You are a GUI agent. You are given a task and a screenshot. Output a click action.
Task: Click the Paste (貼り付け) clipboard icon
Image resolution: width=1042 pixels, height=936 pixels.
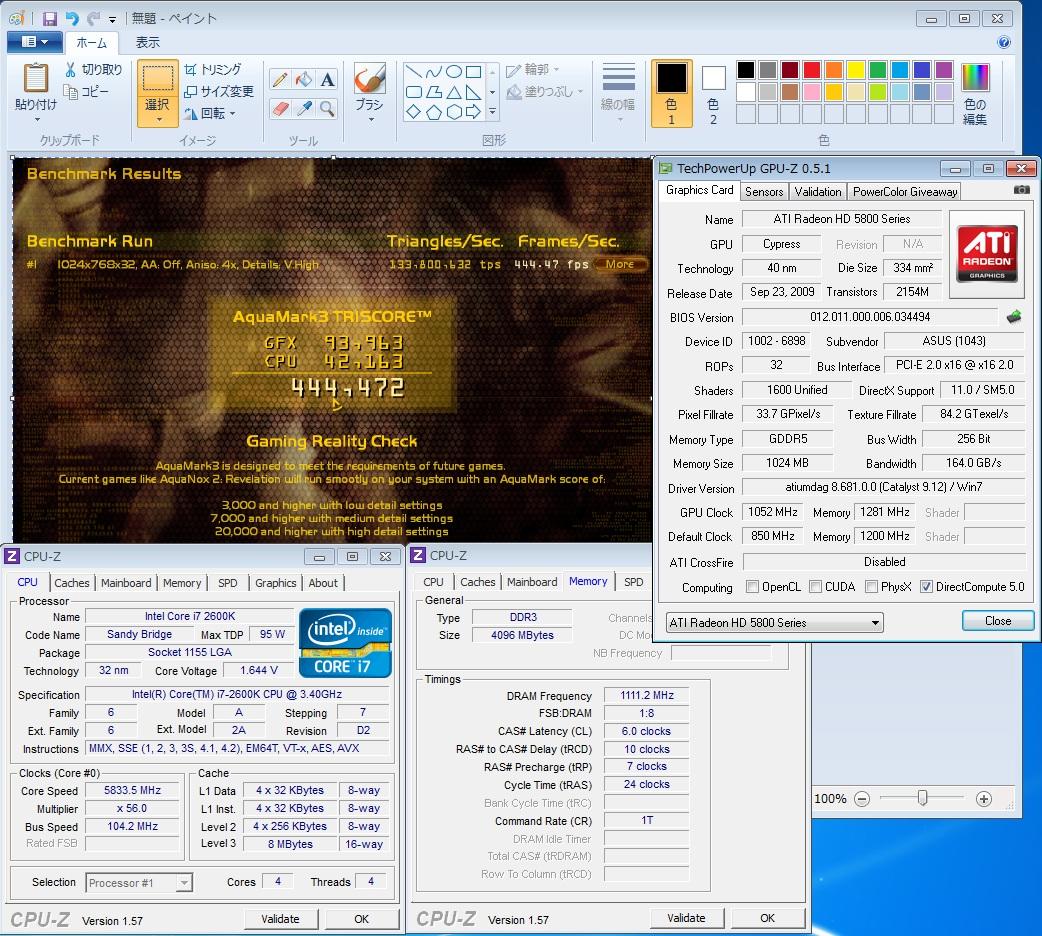point(36,78)
